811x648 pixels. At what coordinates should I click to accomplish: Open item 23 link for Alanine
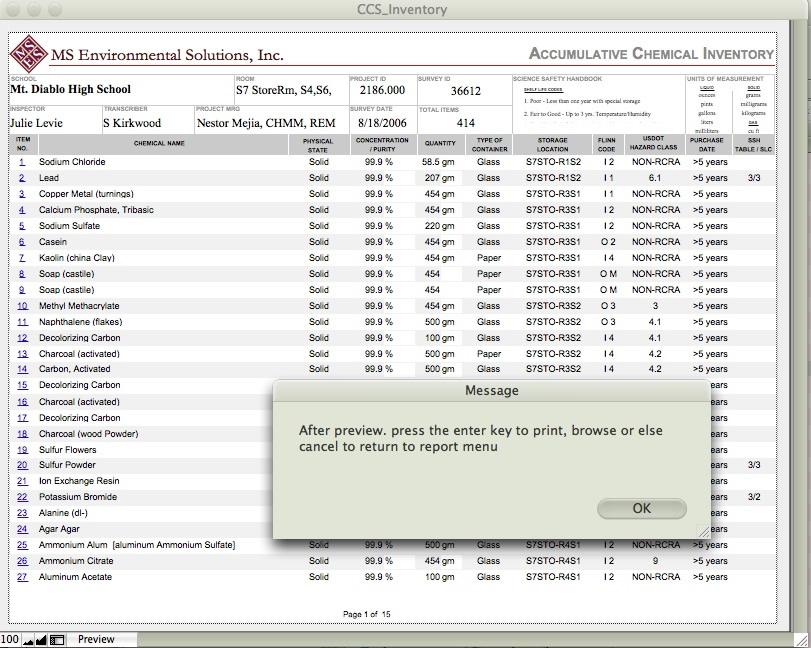(22, 513)
